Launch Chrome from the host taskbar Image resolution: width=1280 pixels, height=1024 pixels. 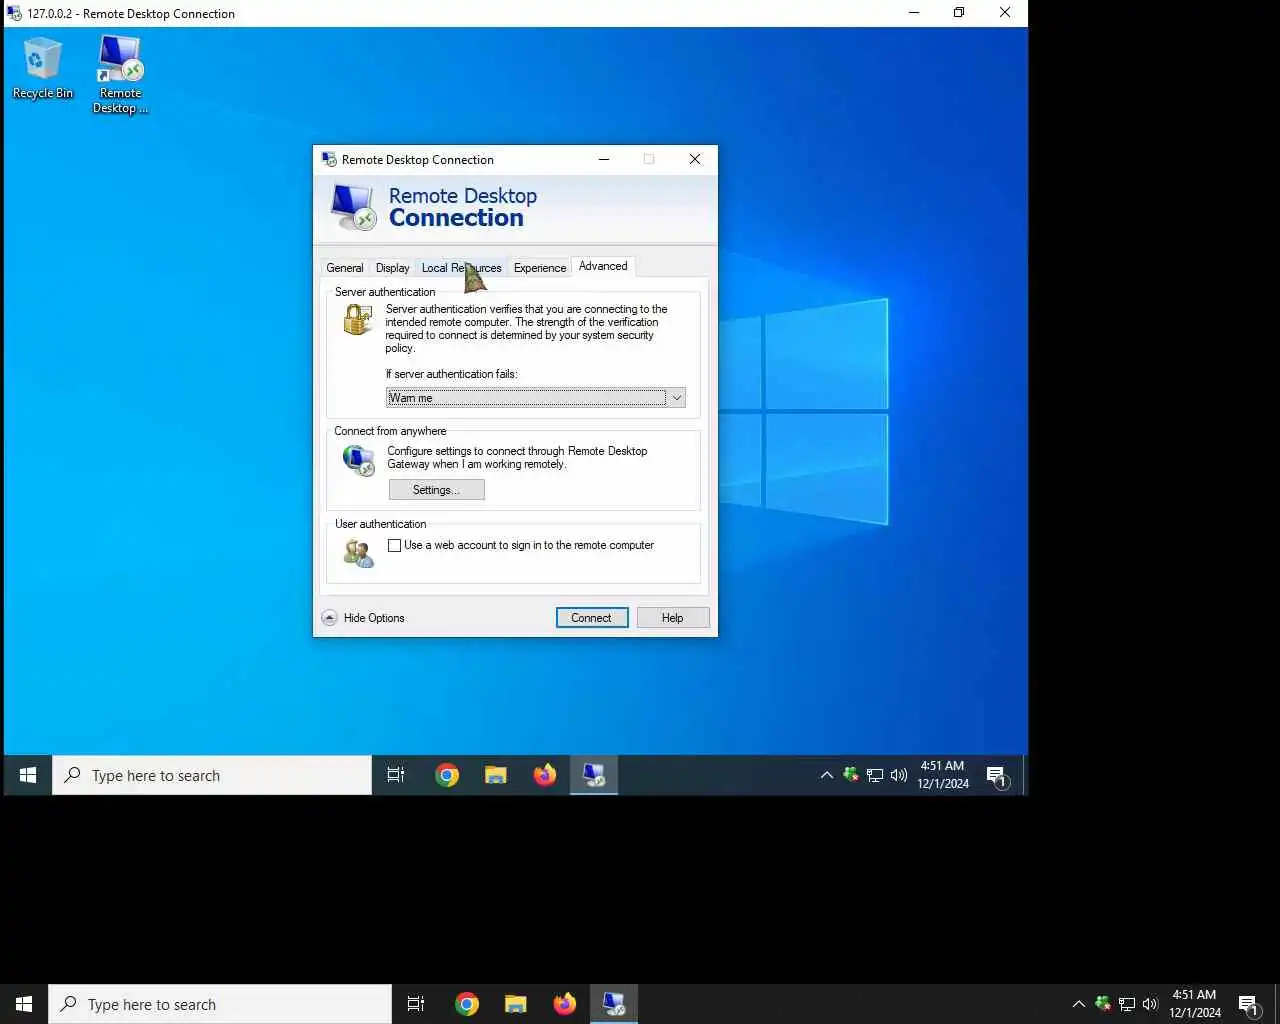coord(467,1004)
